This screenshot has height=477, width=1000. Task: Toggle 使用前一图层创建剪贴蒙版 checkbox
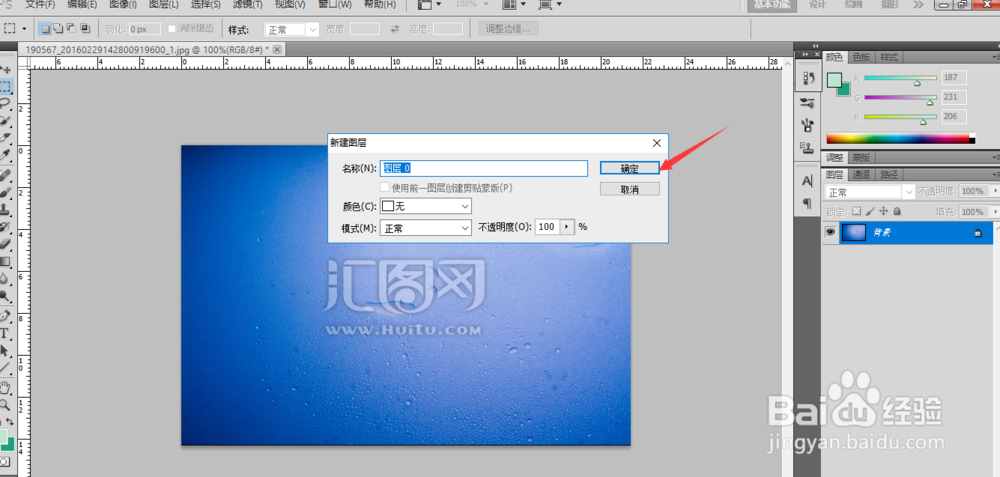(385, 187)
